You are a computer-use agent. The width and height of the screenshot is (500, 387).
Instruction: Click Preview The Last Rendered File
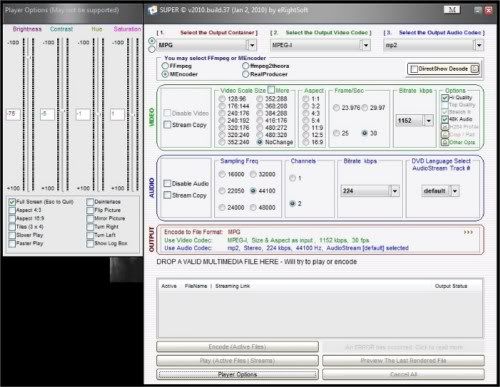click(x=403, y=361)
